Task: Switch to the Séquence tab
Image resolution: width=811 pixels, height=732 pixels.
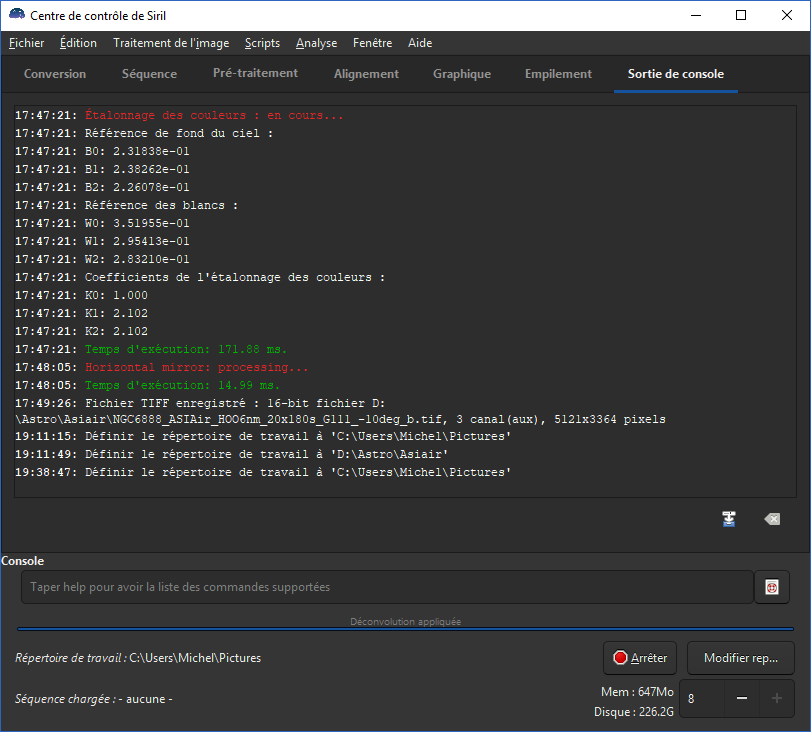Action: pyautogui.click(x=149, y=74)
